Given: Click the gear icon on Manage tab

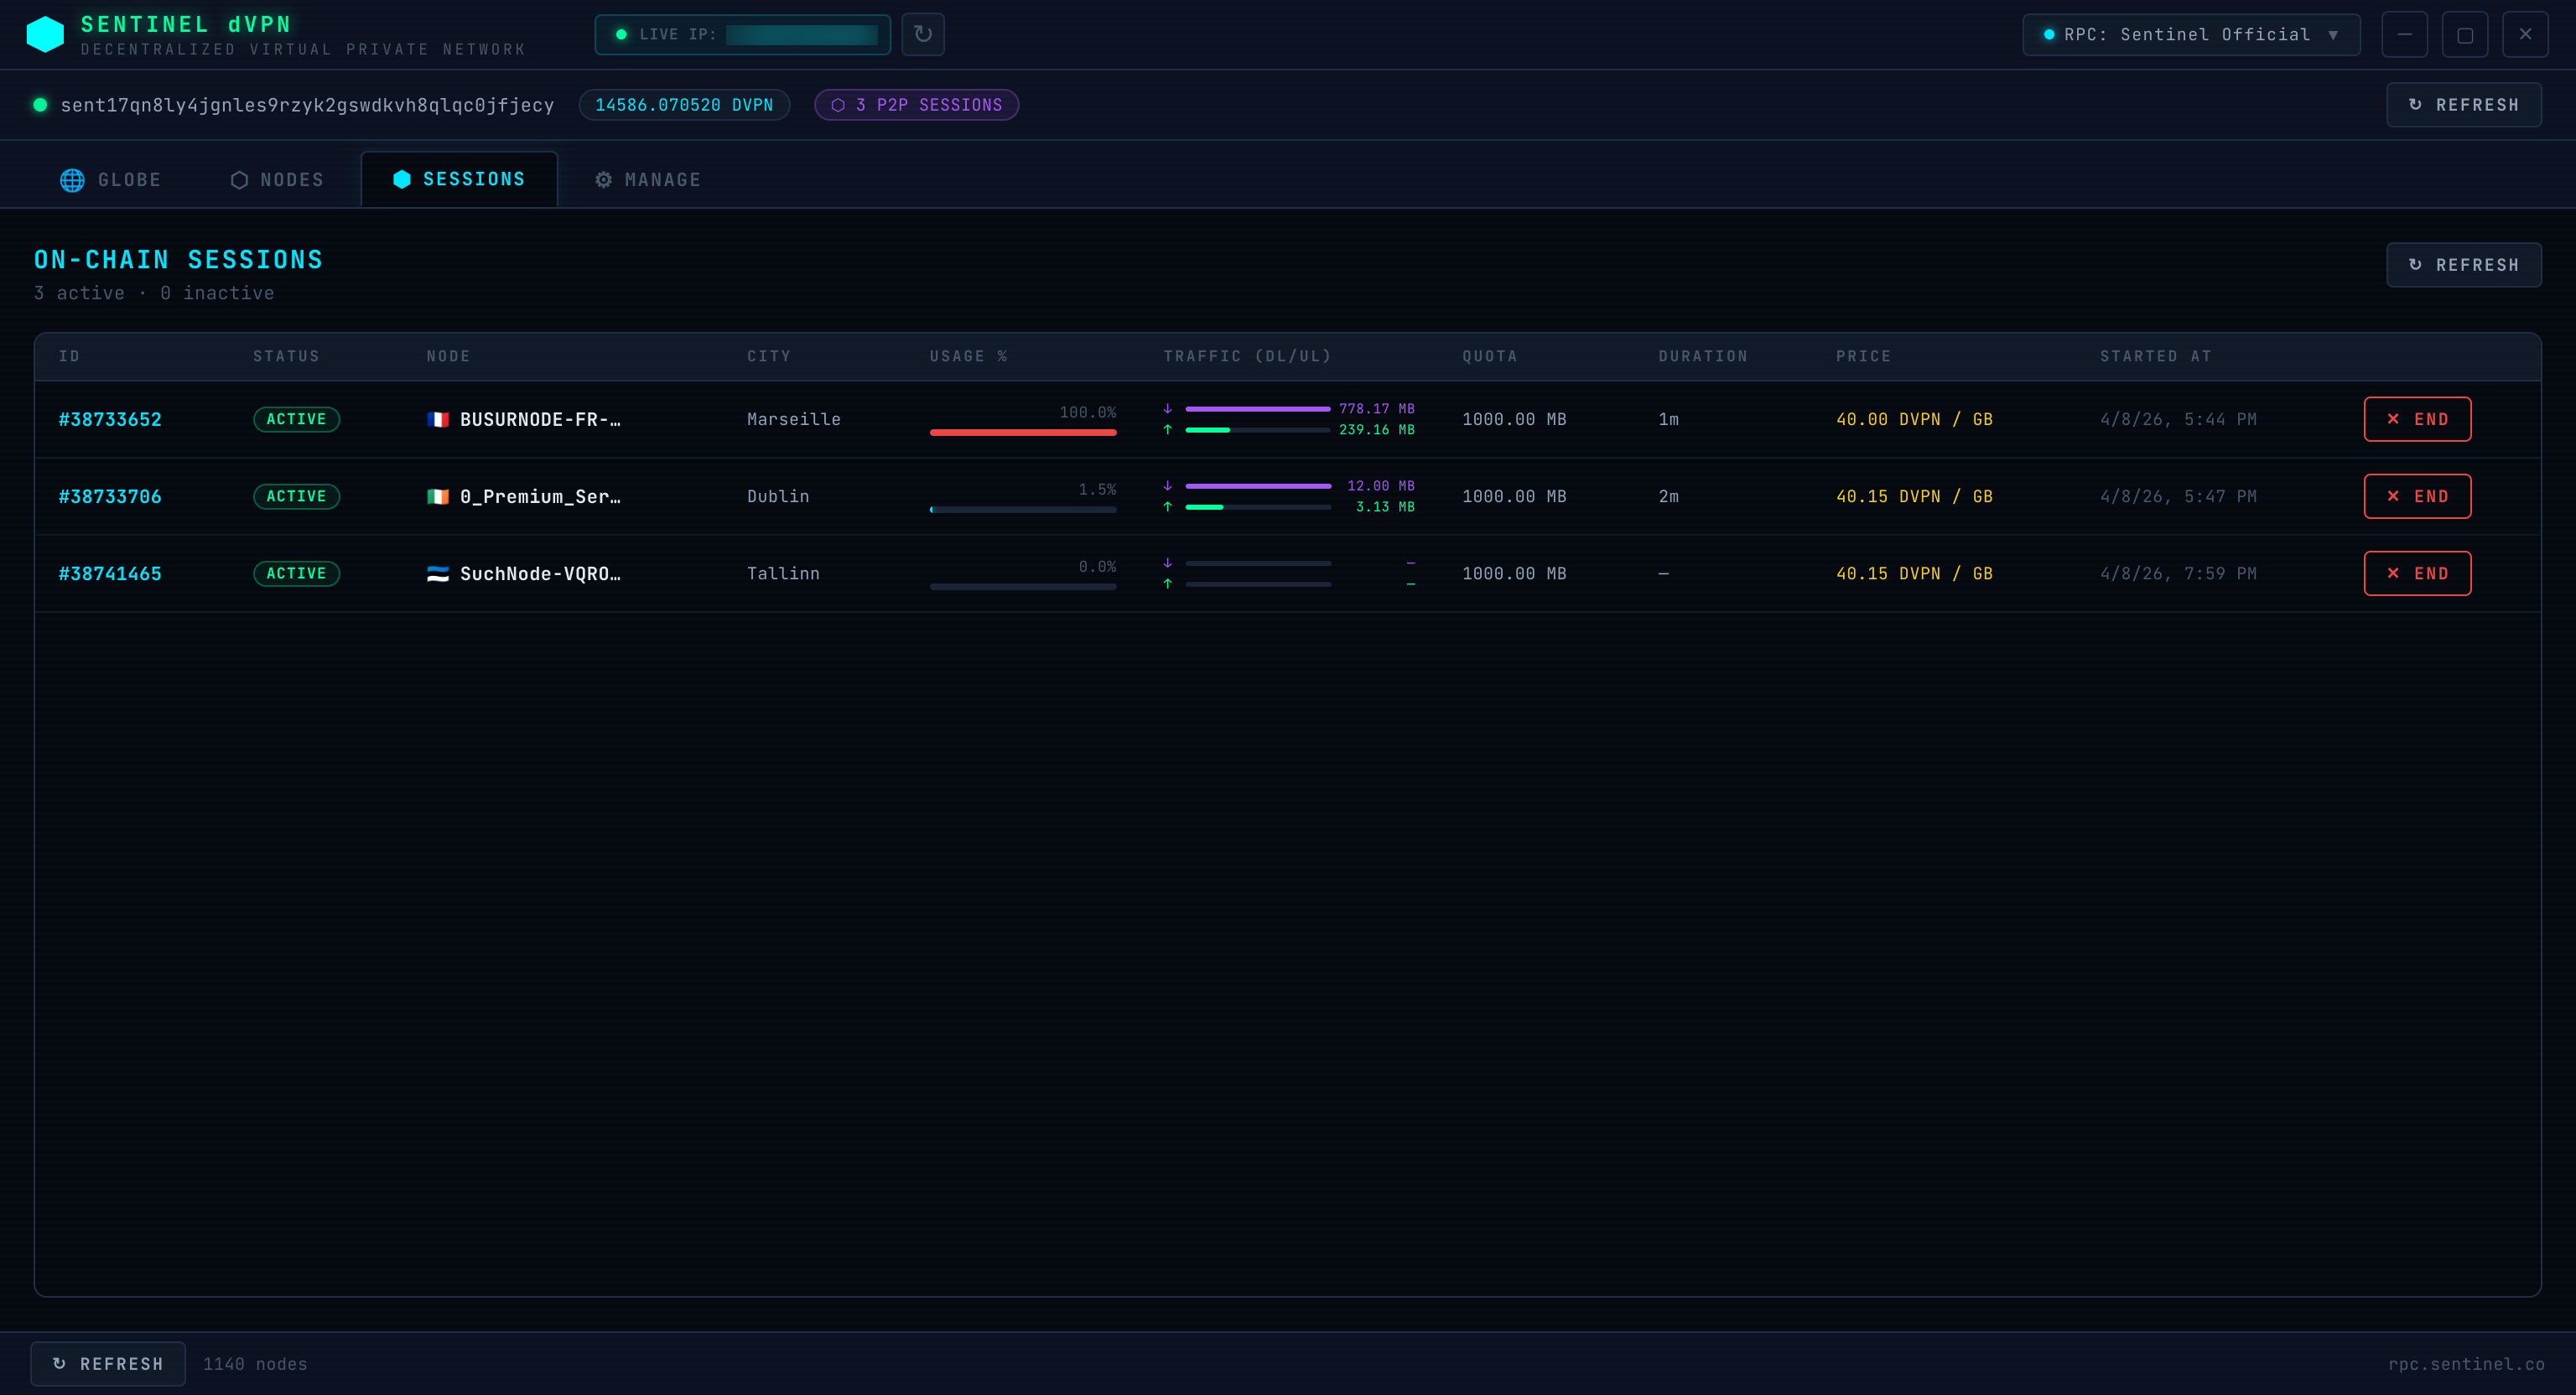Looking at the screenshot, I should 603,180.
